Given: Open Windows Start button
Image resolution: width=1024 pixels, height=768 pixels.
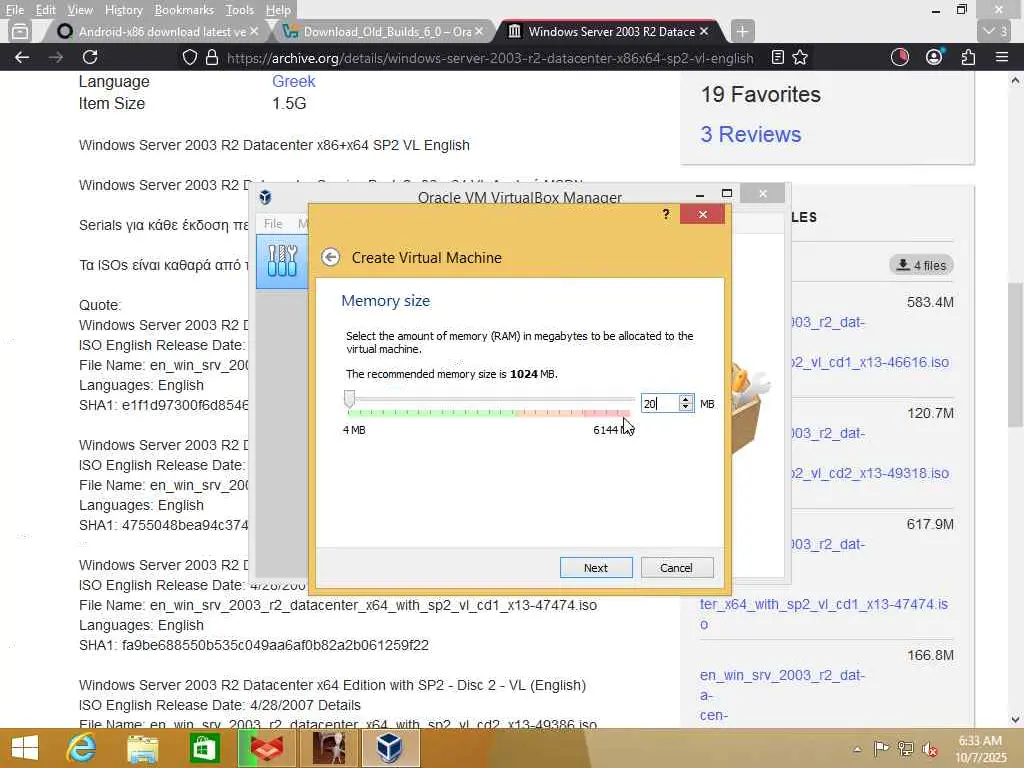Looking at the screenshot, I should pyautogui.click(x=25, y=748).
